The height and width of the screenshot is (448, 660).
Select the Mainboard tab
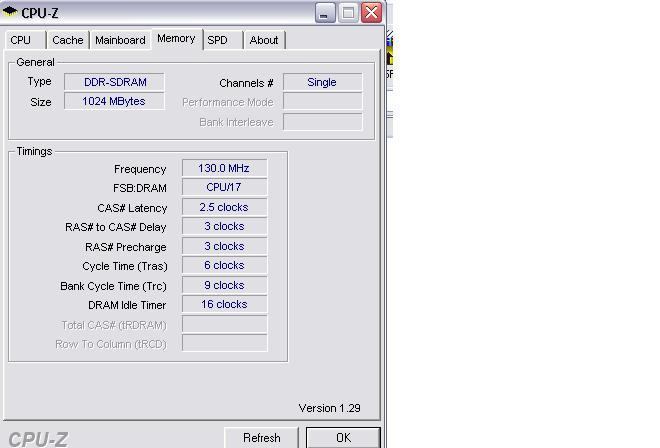click(120, 40)
